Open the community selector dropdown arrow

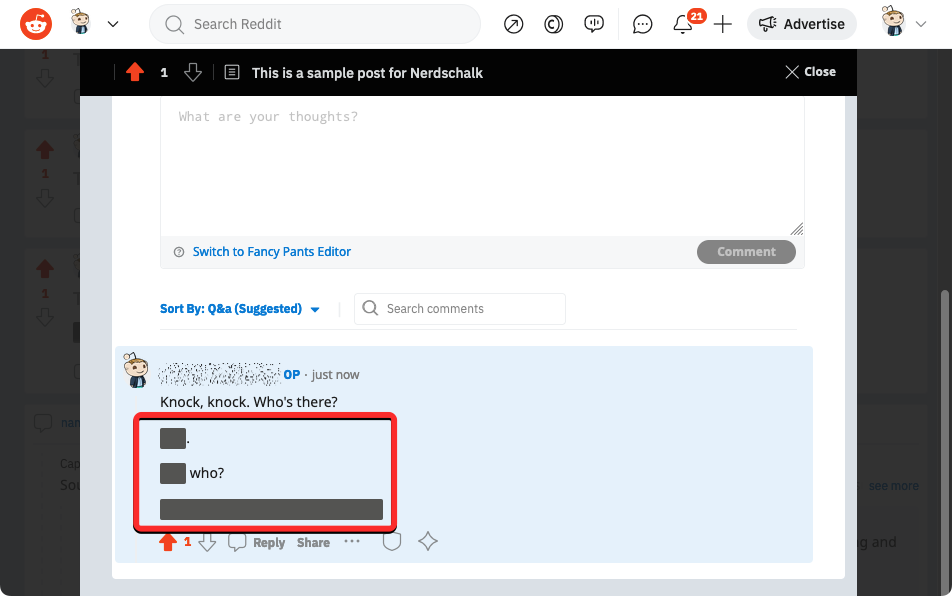[113, 24]
